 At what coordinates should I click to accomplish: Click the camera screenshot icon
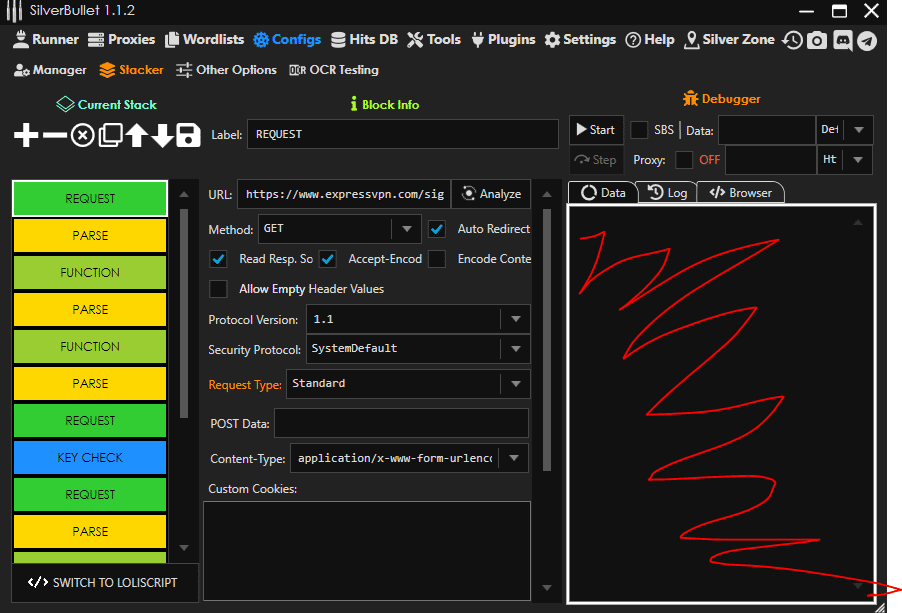pyautogui.click(x=817, y=40)
